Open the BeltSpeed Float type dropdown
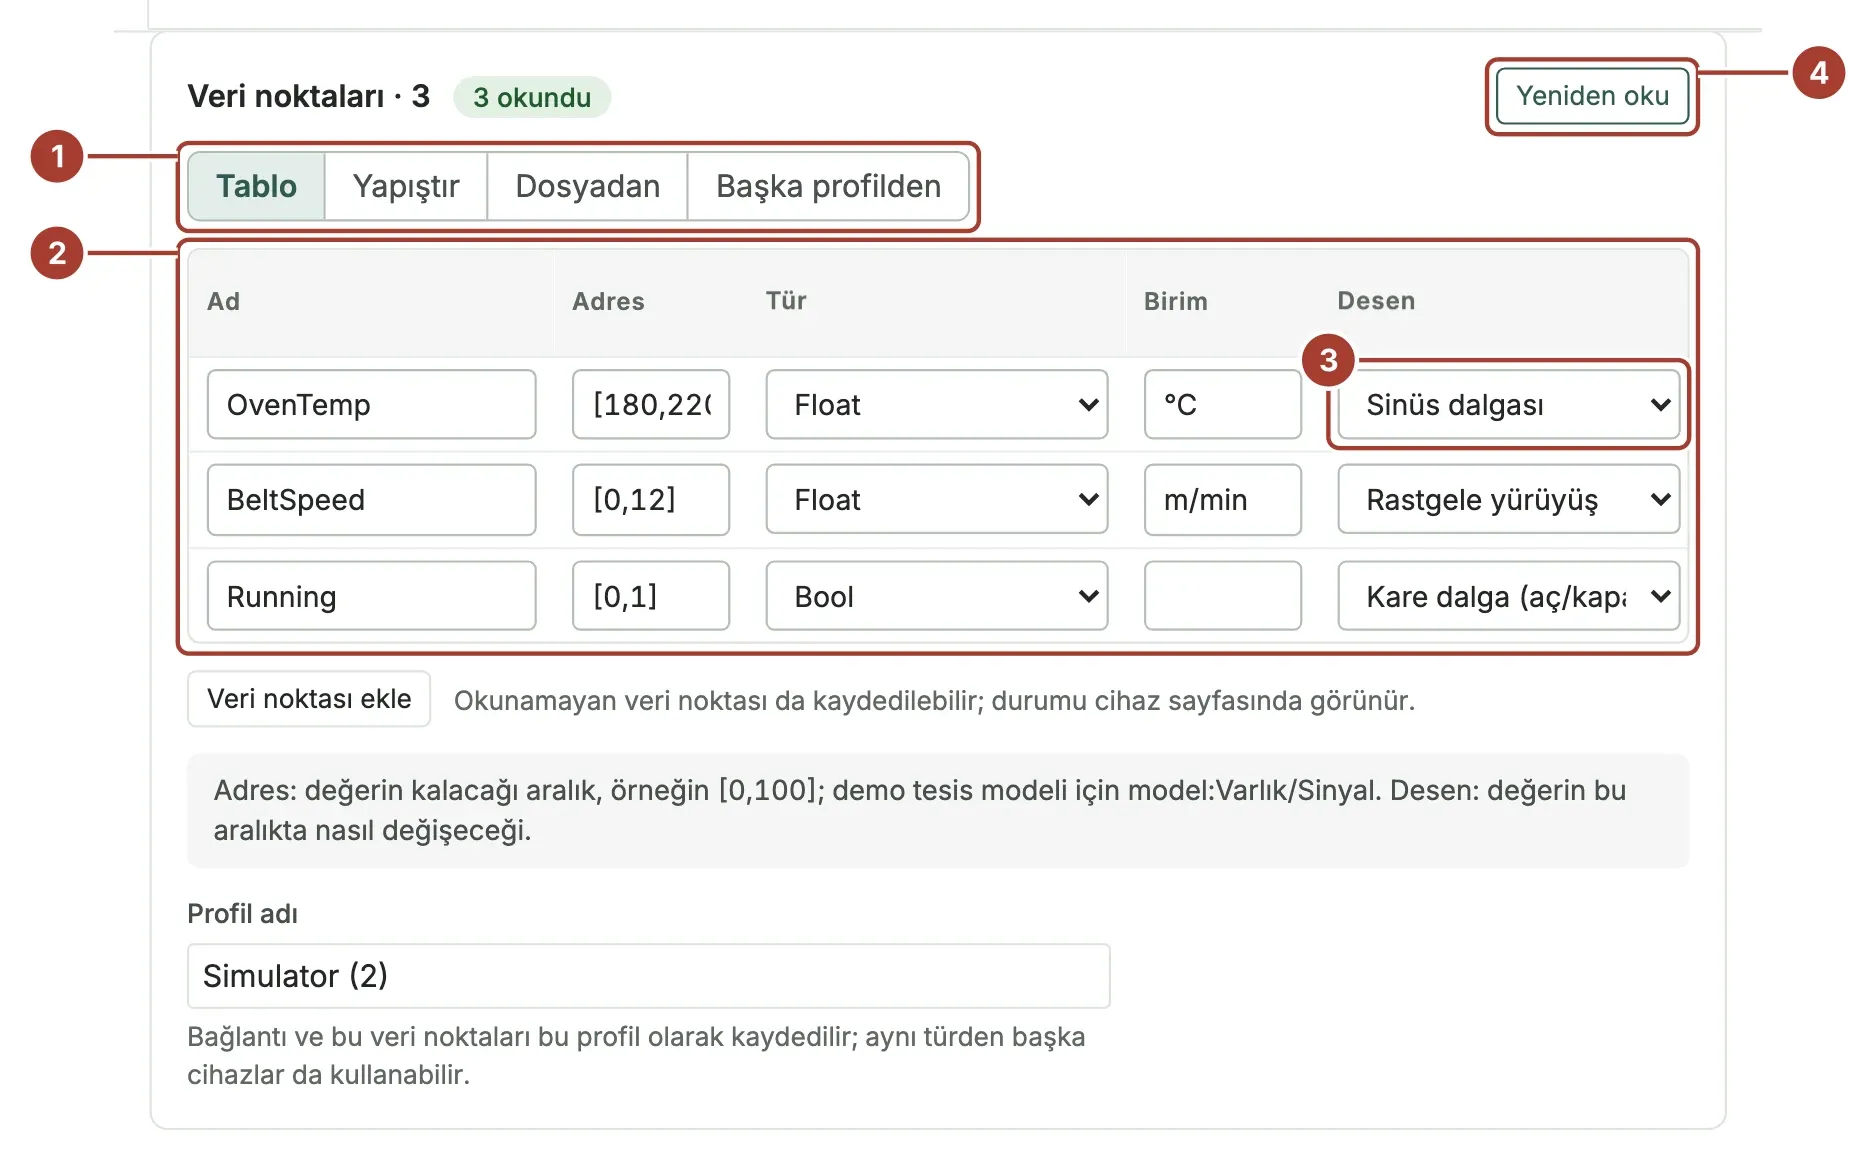The width and height of the screenshot is (1876, 1162). point(937,499)
